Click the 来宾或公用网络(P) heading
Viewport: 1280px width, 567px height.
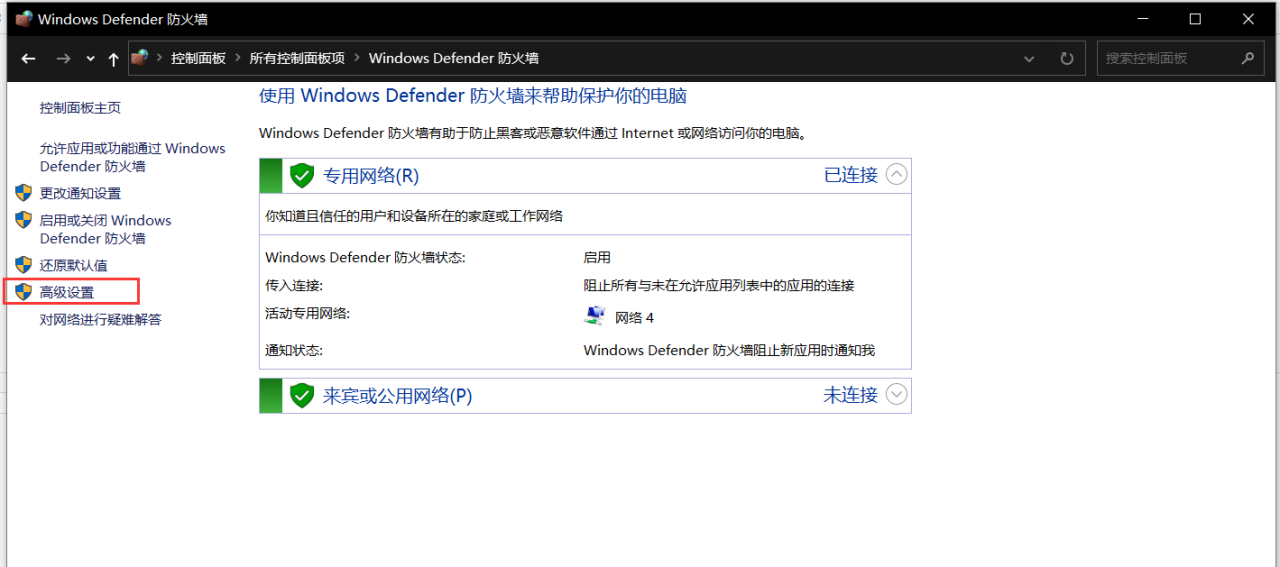pyautogui.click(x=397, y=396)
